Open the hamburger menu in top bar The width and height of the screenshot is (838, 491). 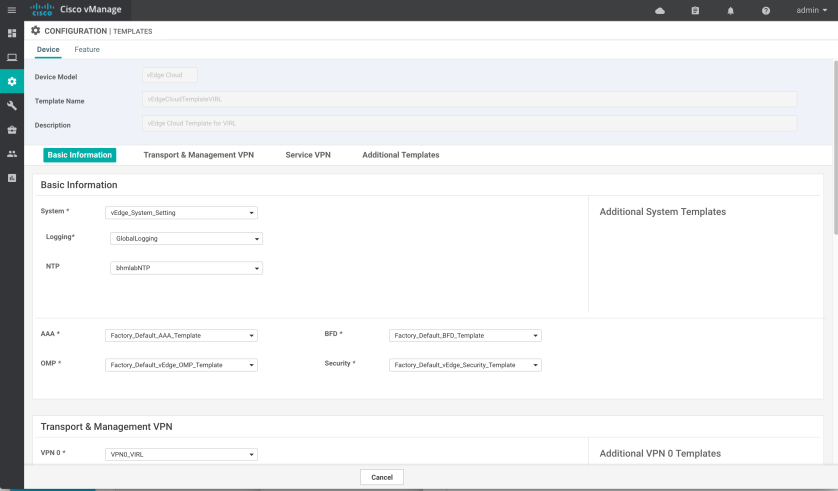pyautogui.click(x=12, y=10)
